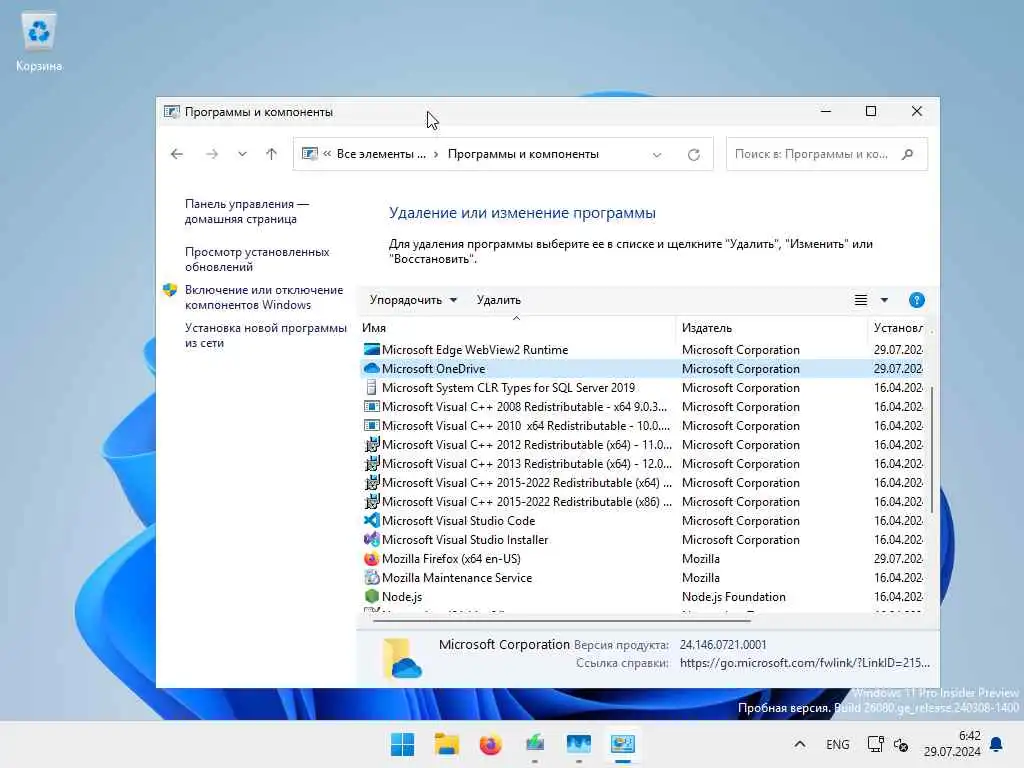Open File Explorer from taskbar

tap(447, 744)
